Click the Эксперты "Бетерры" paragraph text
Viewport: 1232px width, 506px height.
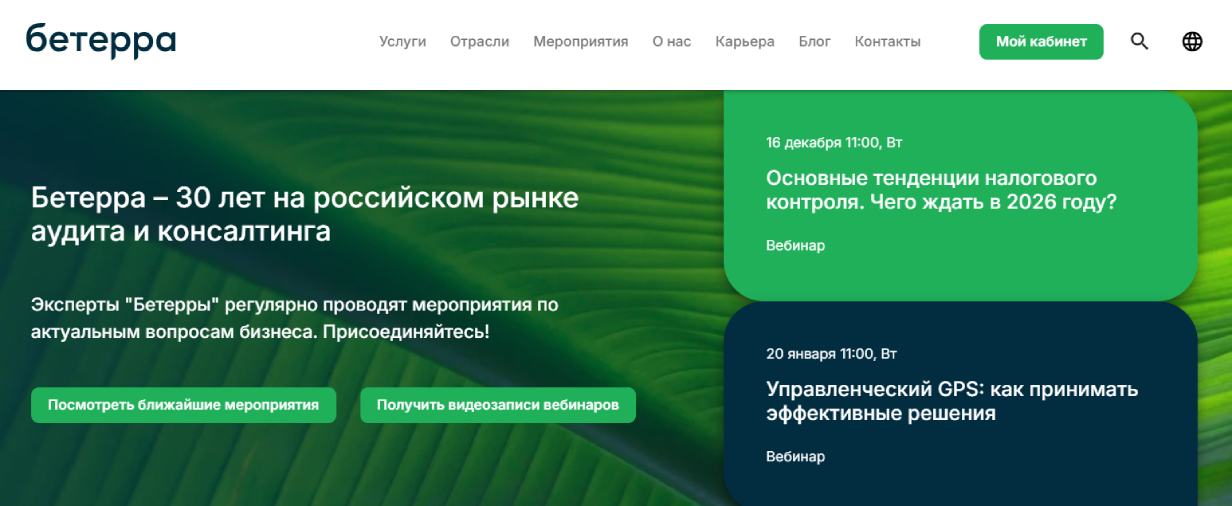click(x=295, y=317)
